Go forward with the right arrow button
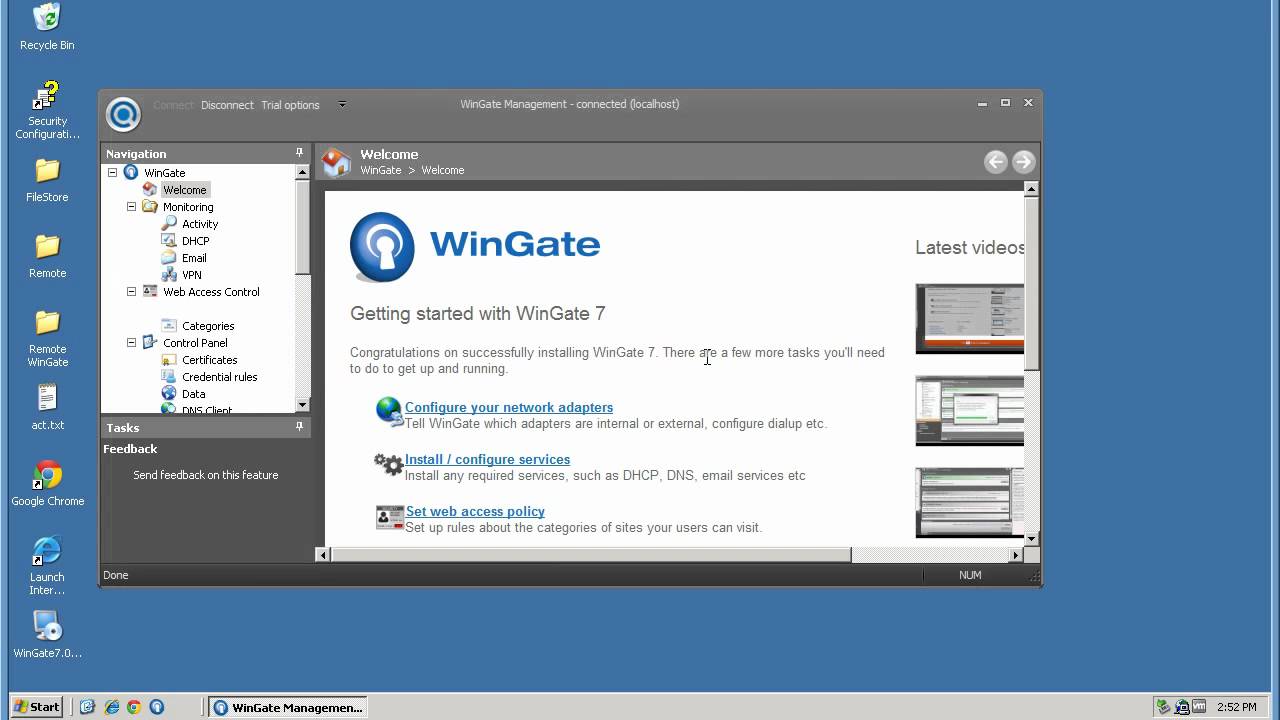This screenshot has height=720, width=1280. [x=1023, y=162]
